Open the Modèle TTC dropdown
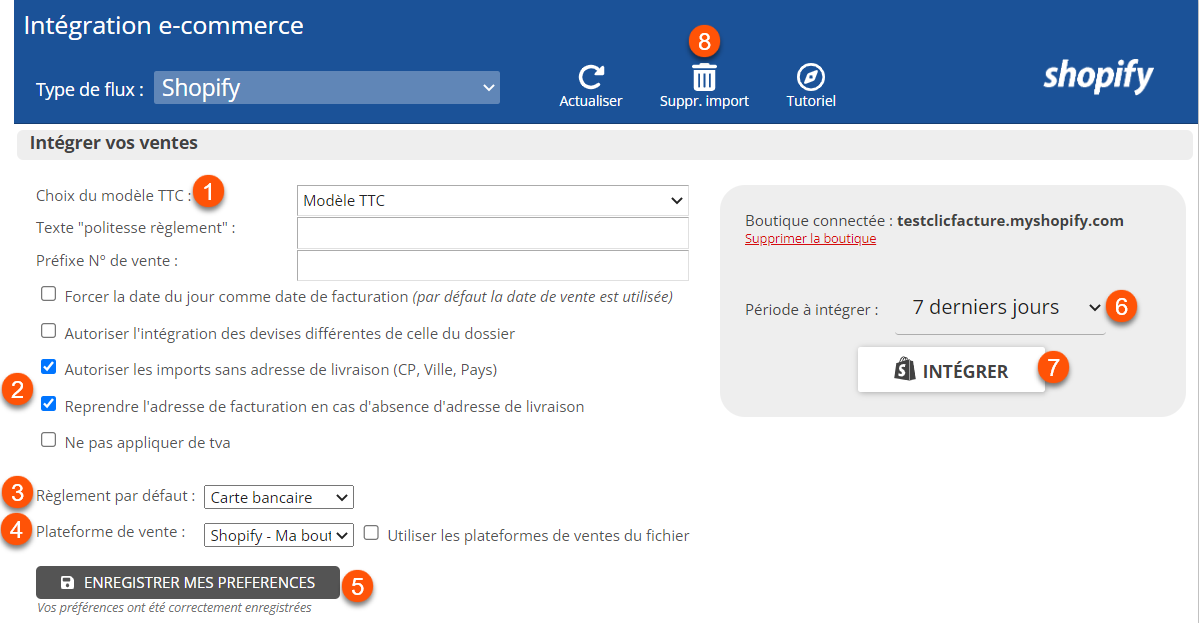Viewport: 1199px width, 623px height. [492, 200]
